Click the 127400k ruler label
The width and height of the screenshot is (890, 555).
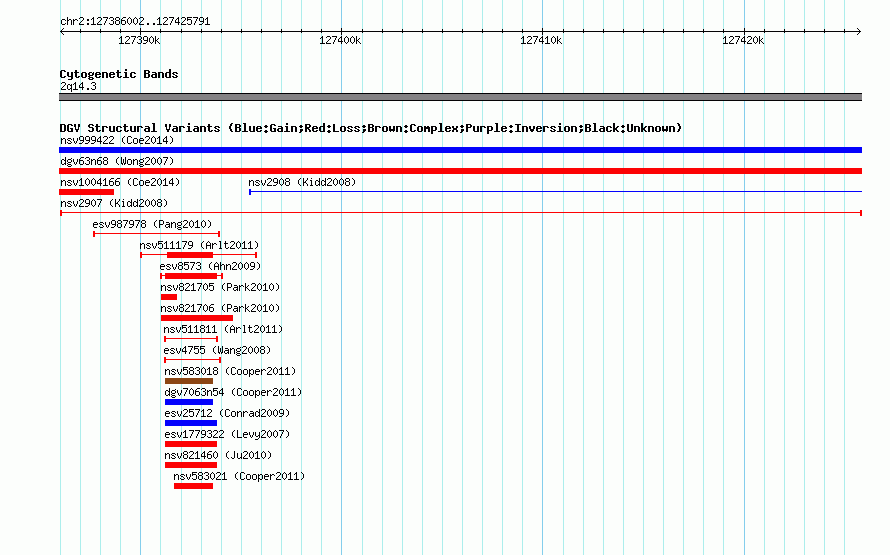pos(340,40)
